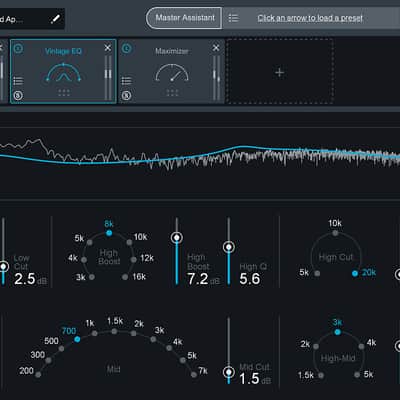Open the preset list icon
Image resolution: width=400 pixels, height=400 pixels.
click(x=233, y=18)
